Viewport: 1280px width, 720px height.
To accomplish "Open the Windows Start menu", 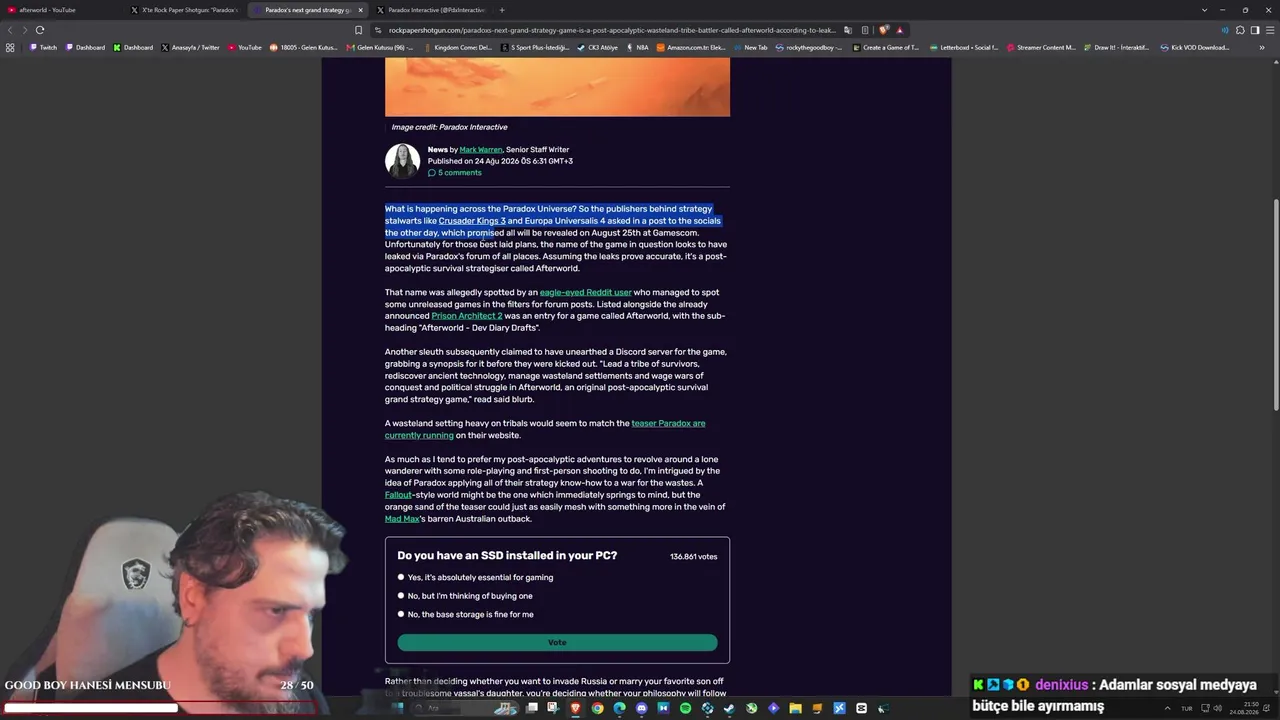I will [x=397, y=708].
